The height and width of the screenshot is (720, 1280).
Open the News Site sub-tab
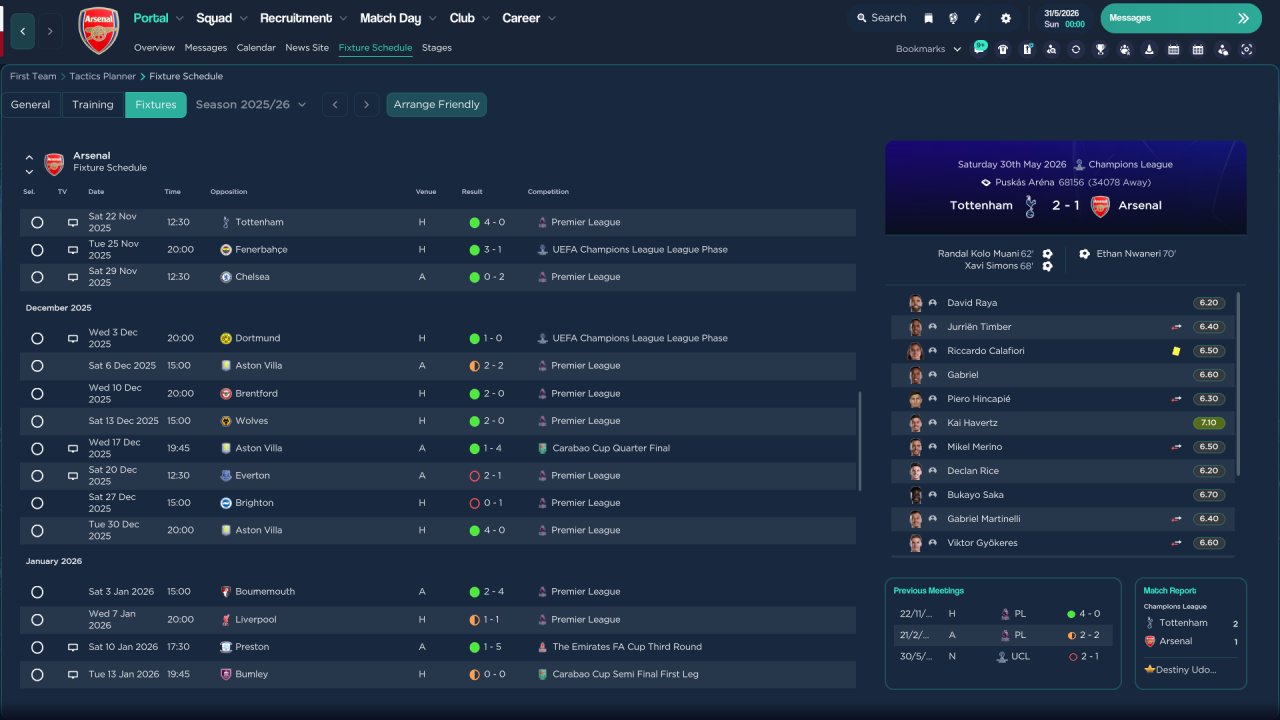tap(307, 48)
